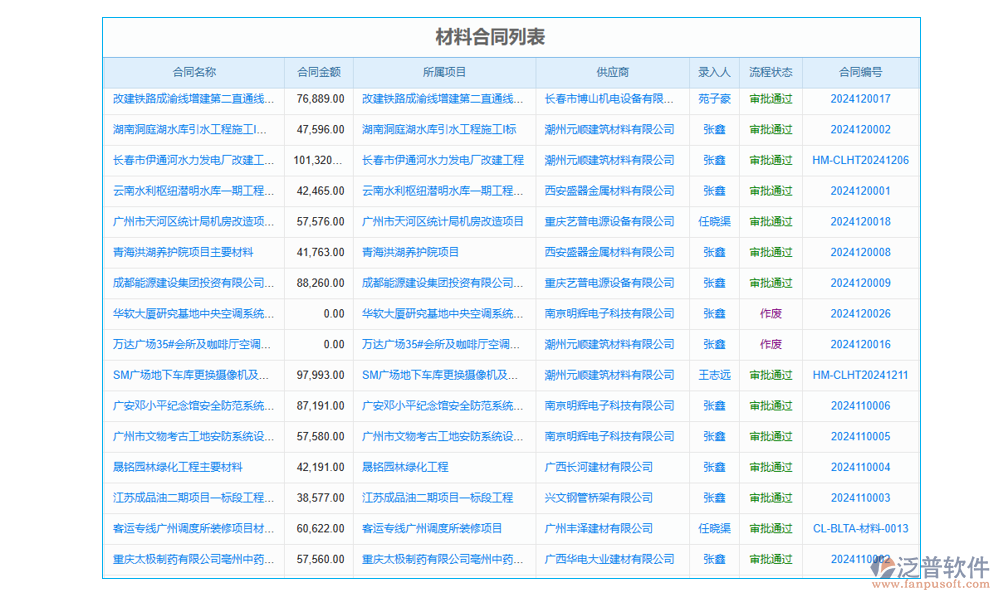Click the 供应商 column header
Screen dimensions: 1000x600
click(x=606, y=71)
